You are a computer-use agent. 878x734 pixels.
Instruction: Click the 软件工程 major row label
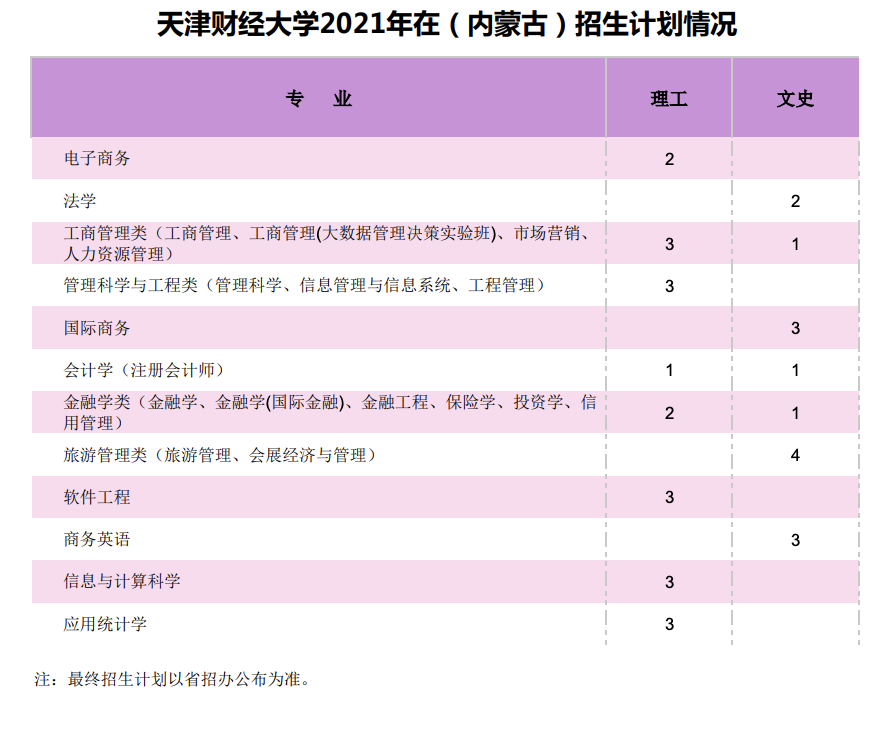pyautogui.click(x=97, y=497)
